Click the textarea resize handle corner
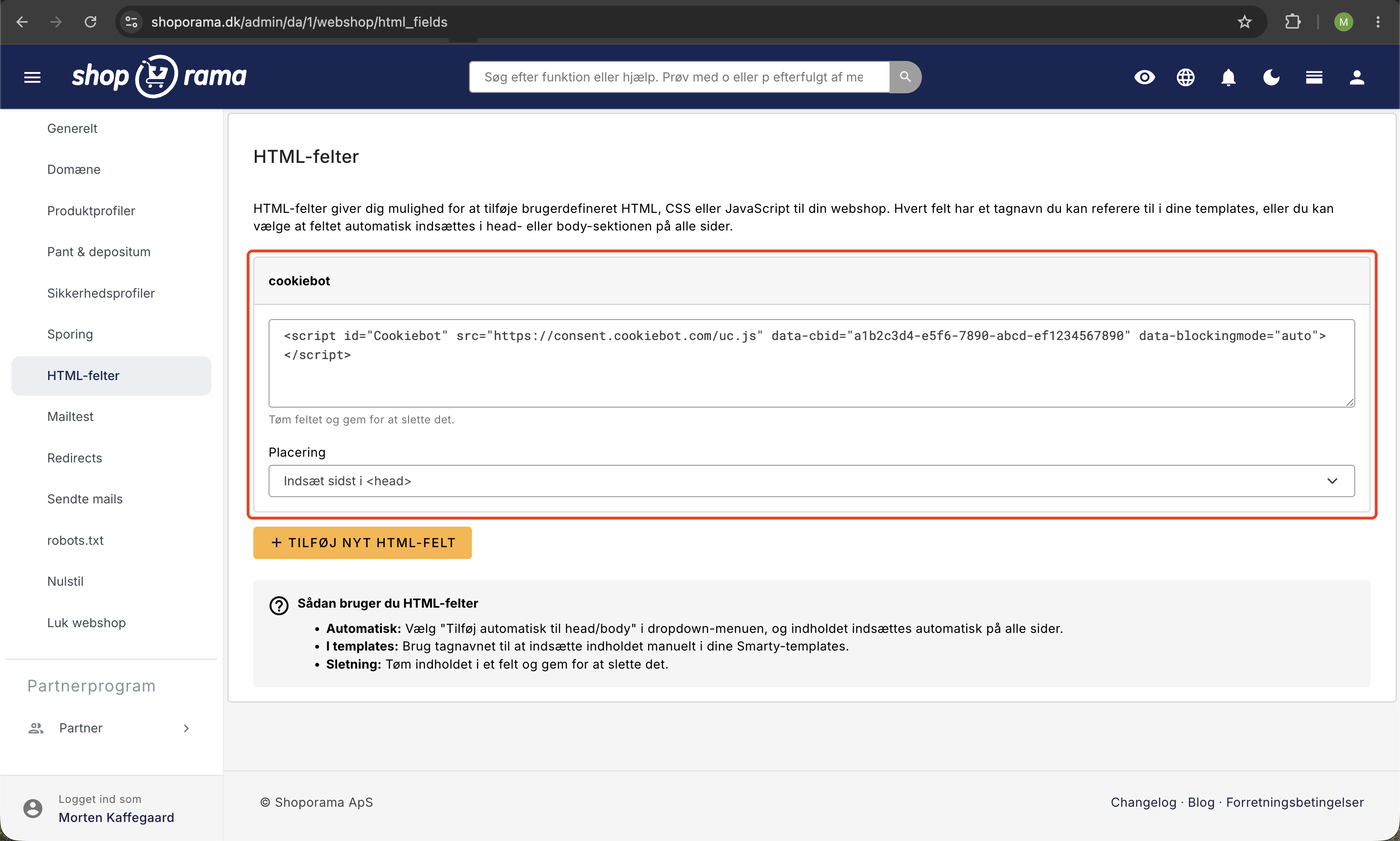 1349,401
